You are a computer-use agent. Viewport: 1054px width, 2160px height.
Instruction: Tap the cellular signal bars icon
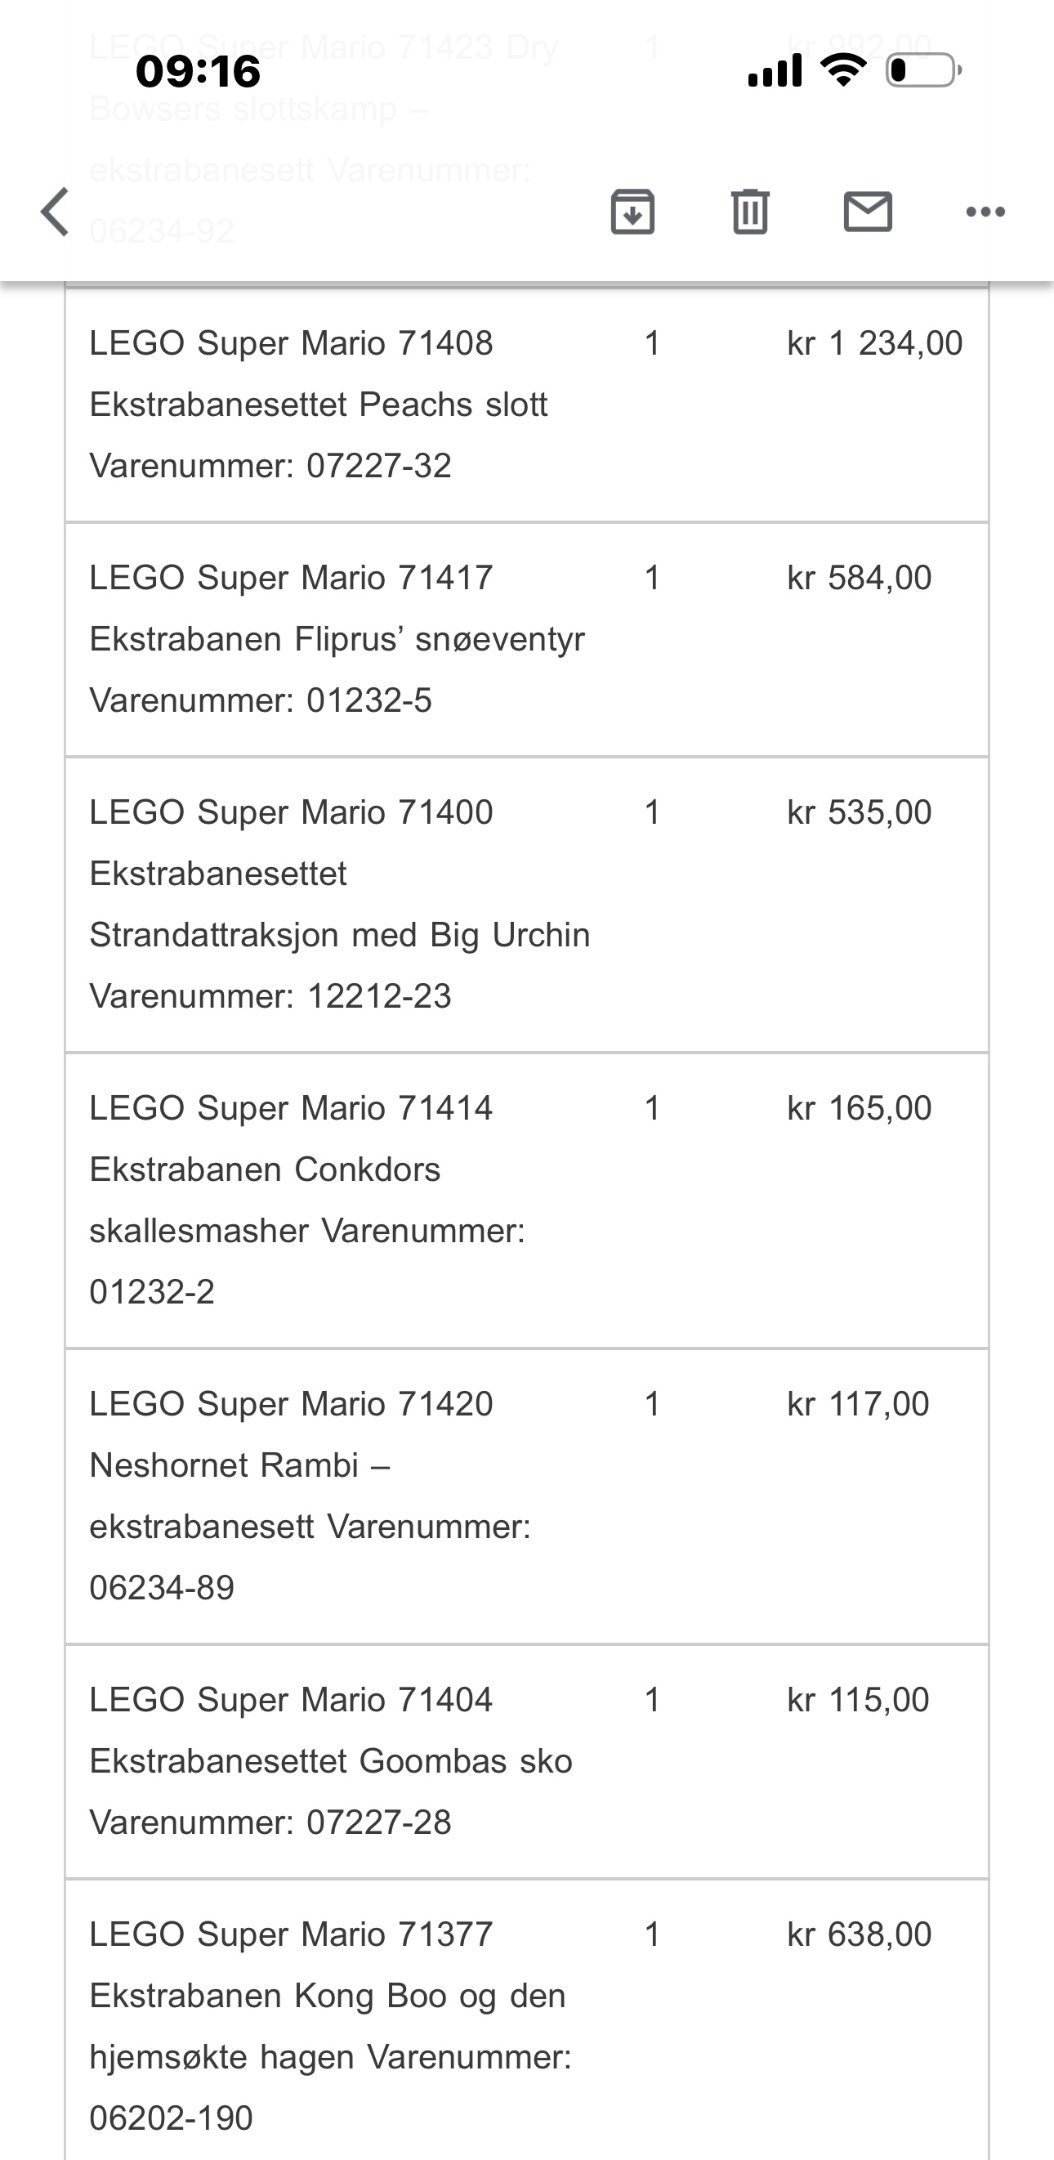775,71
